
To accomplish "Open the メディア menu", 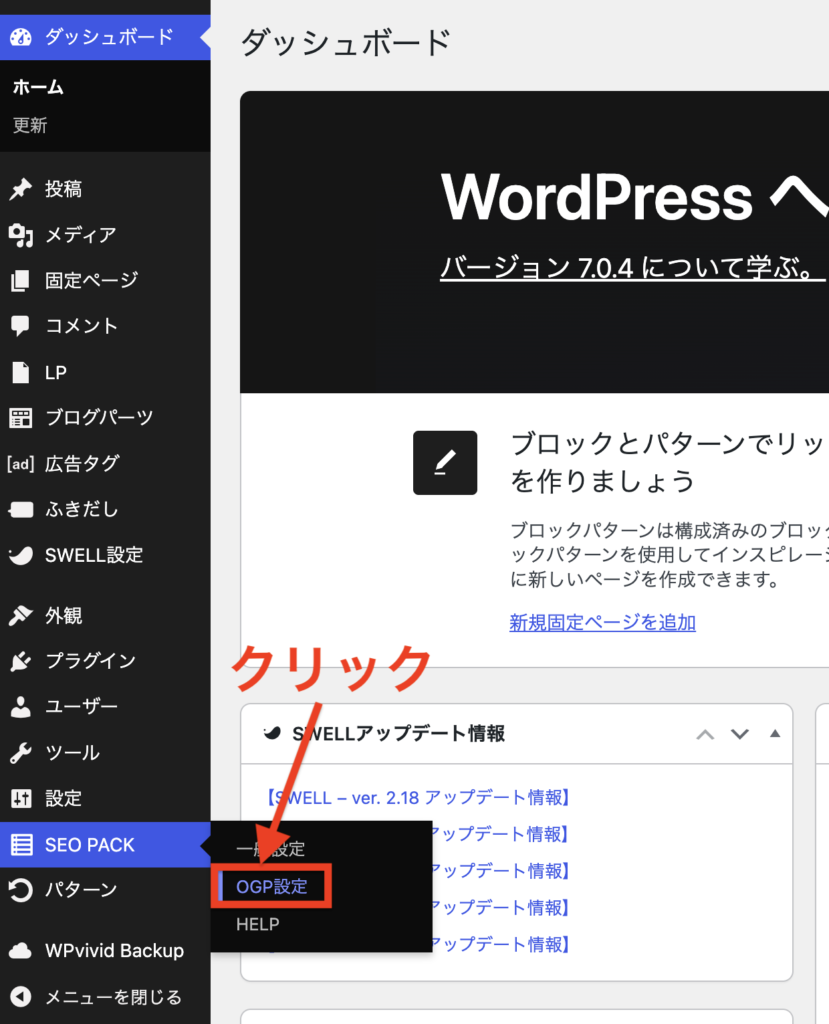I will click(105, 235).
